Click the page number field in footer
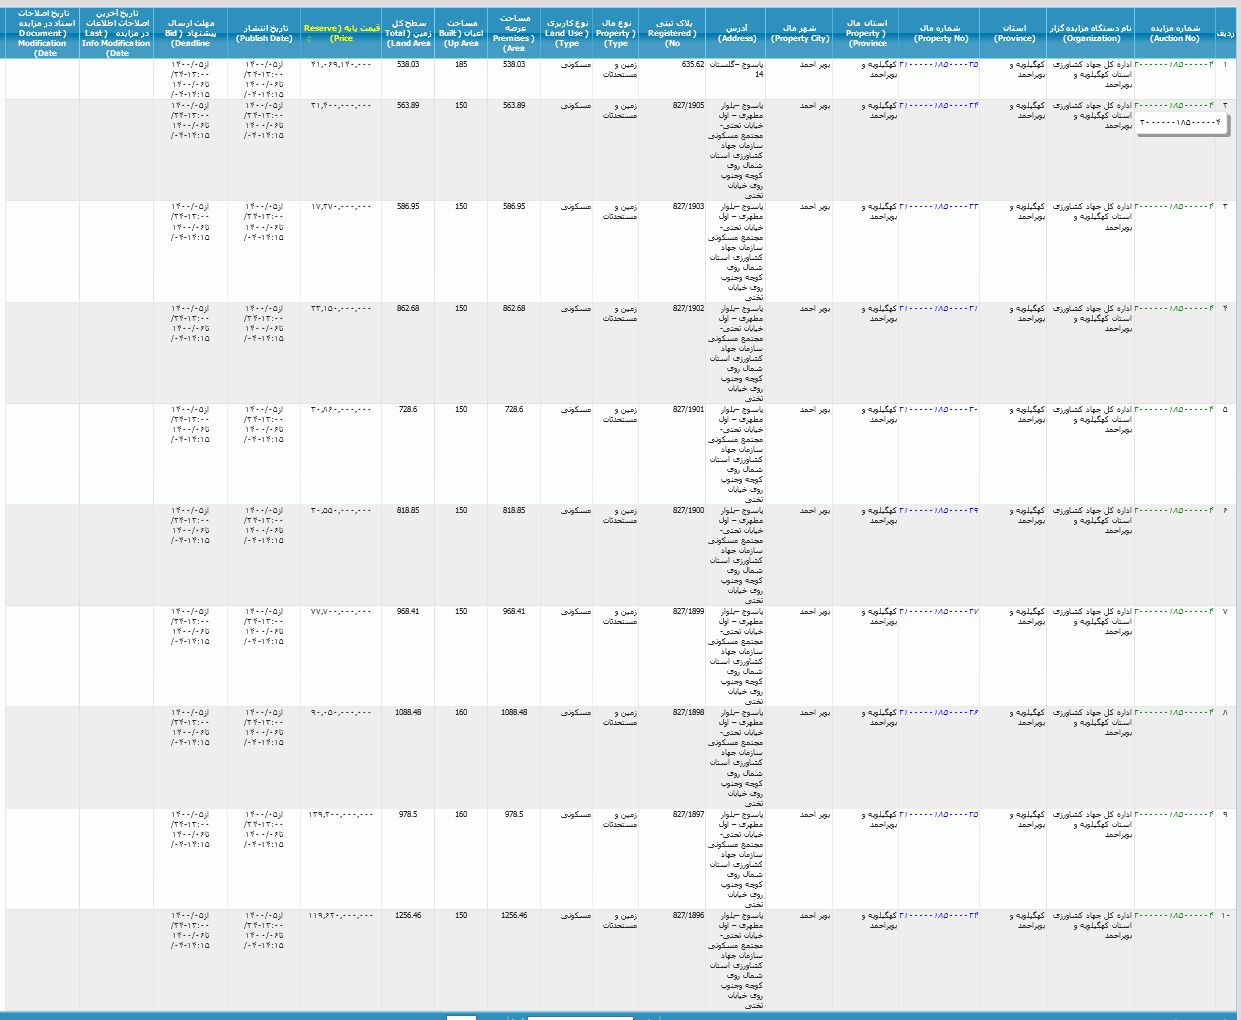The height and width of the screenshot is (1020, 1241). tap(461, 1017)
